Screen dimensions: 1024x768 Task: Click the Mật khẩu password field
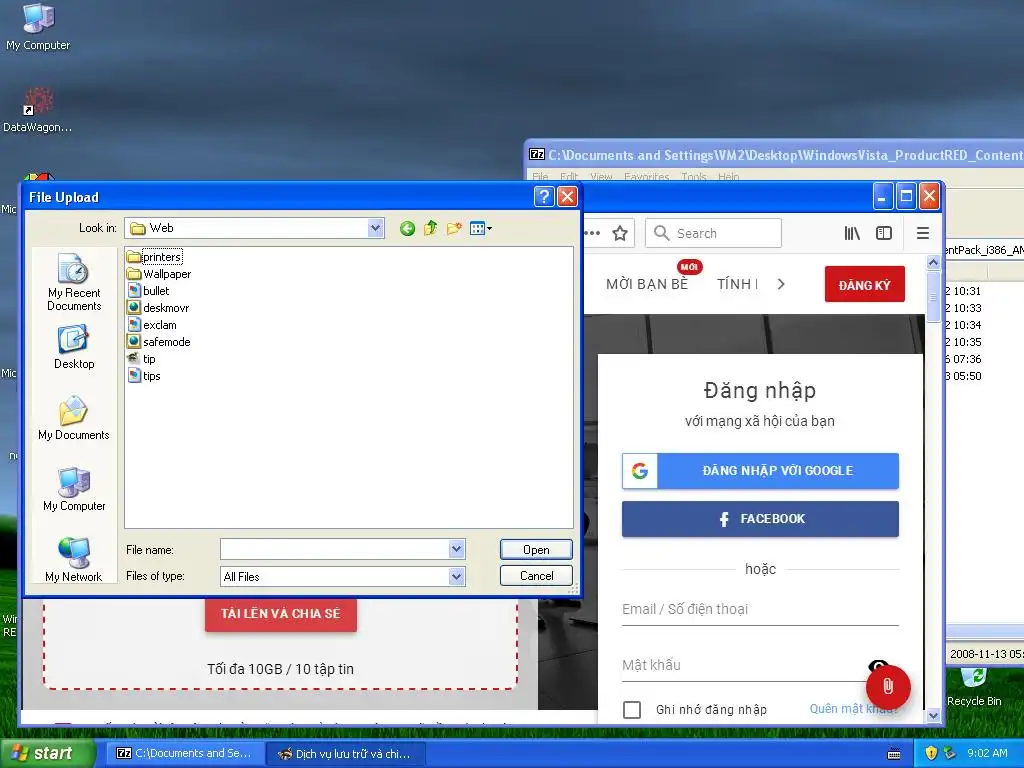click(x=744, y=665)
